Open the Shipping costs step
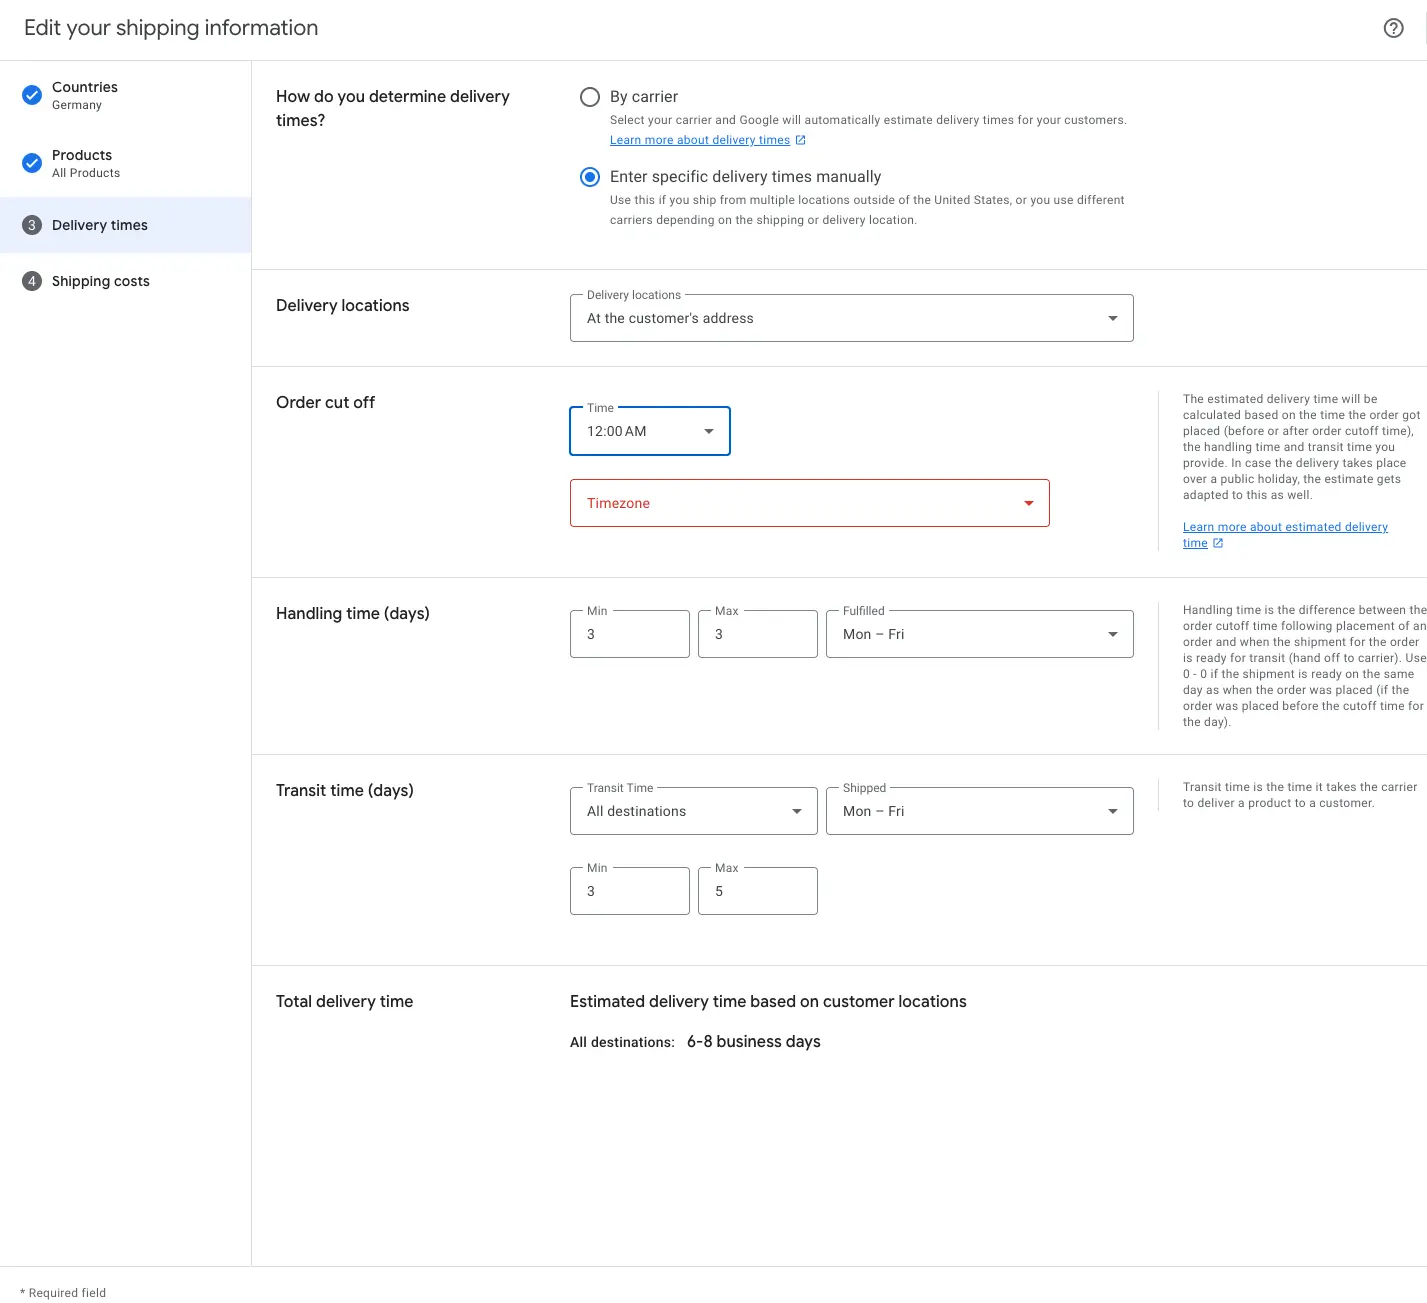 pos(125,281)
